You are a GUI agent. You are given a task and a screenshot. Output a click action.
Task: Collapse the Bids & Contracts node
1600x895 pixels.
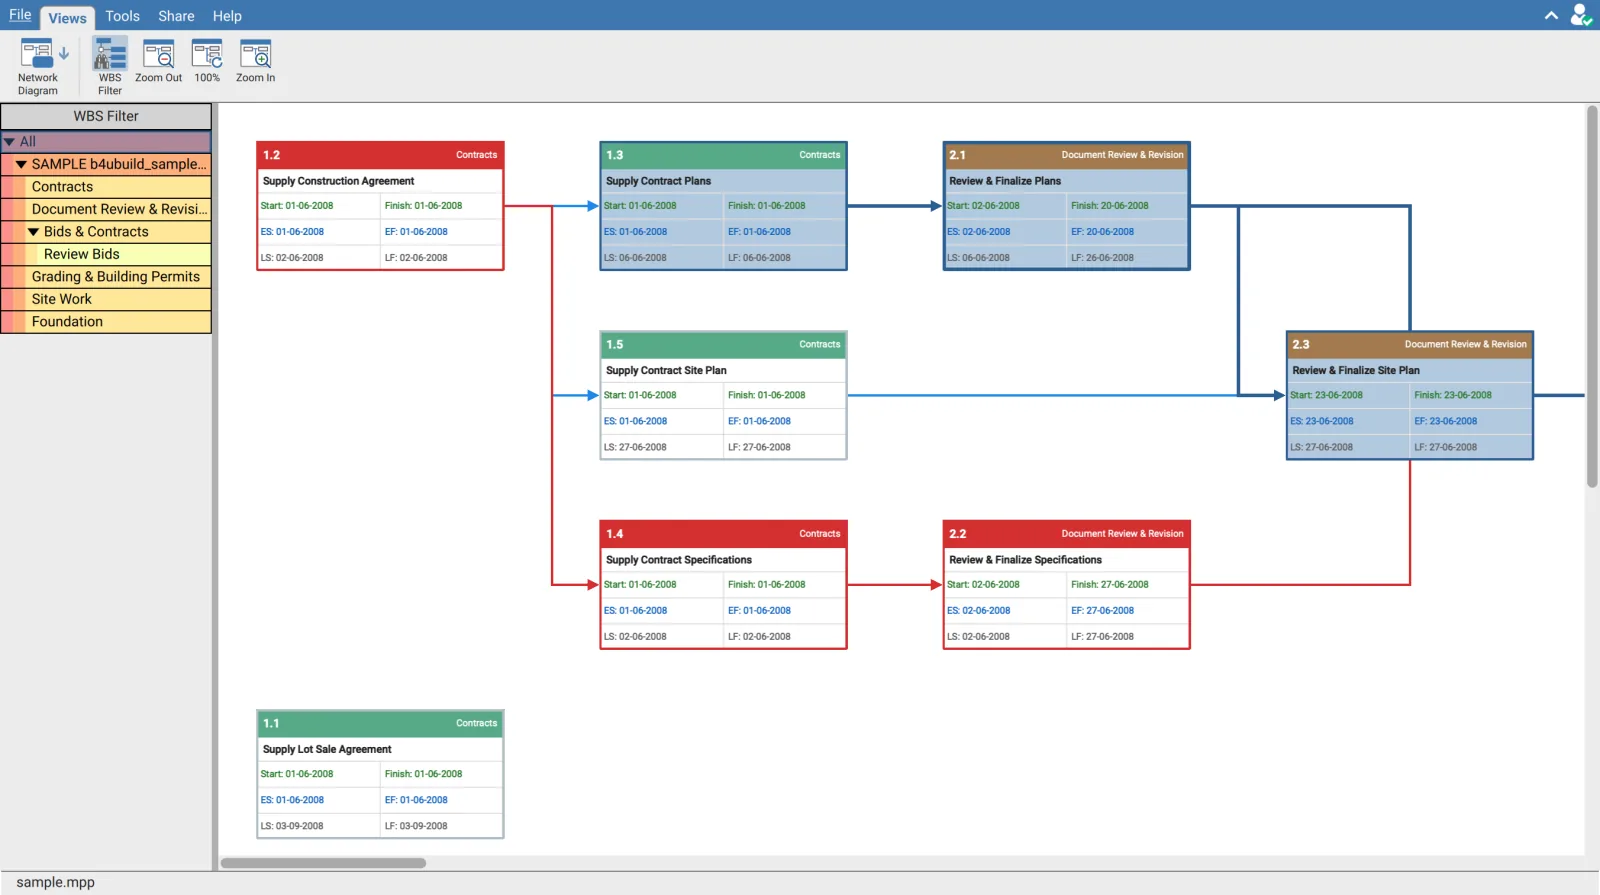(33, 232)
